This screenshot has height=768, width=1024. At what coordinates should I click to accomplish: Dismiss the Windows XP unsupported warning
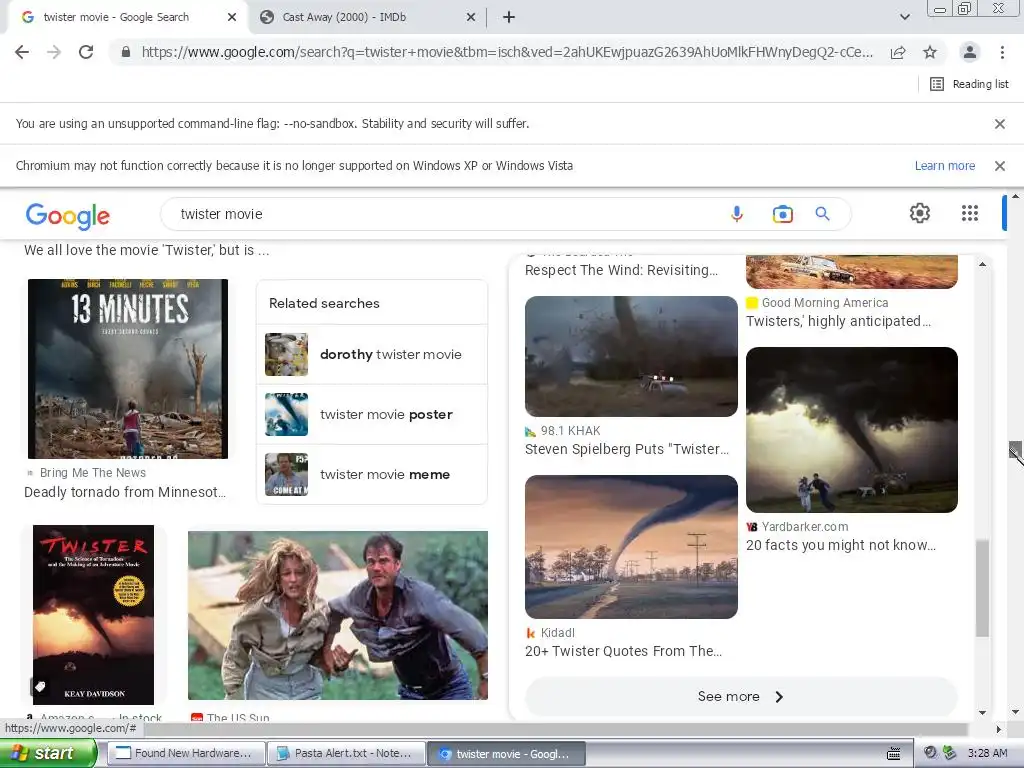999,166
